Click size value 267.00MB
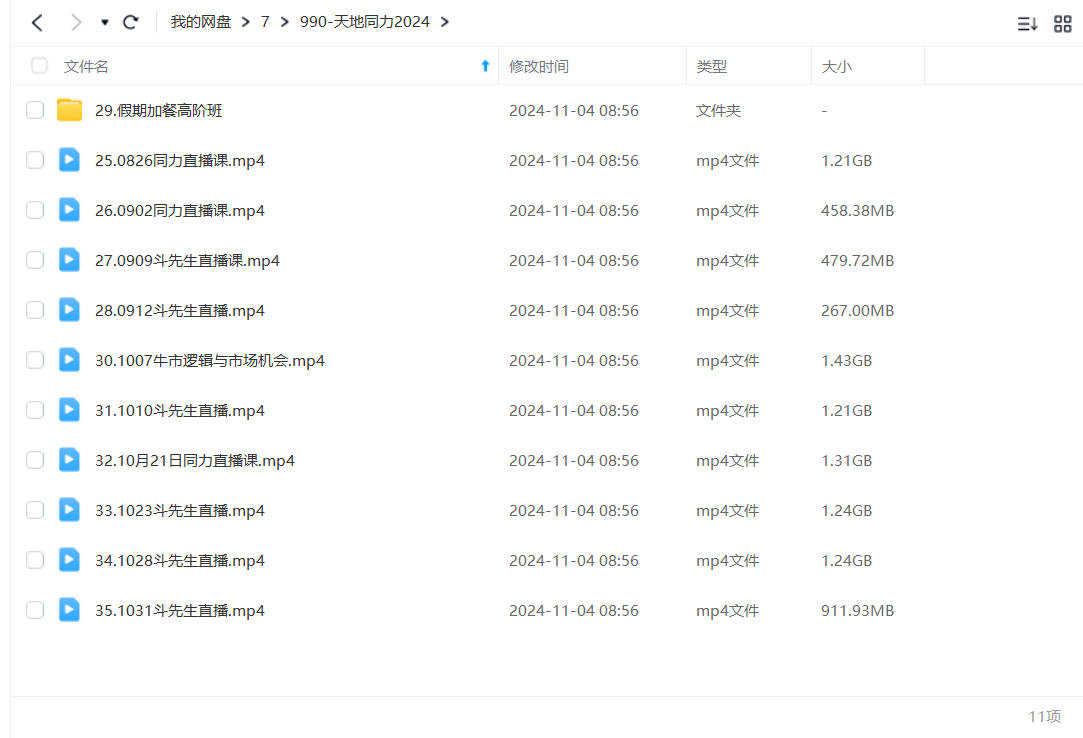Screen dimensions: 1083x738 point(857,310)
